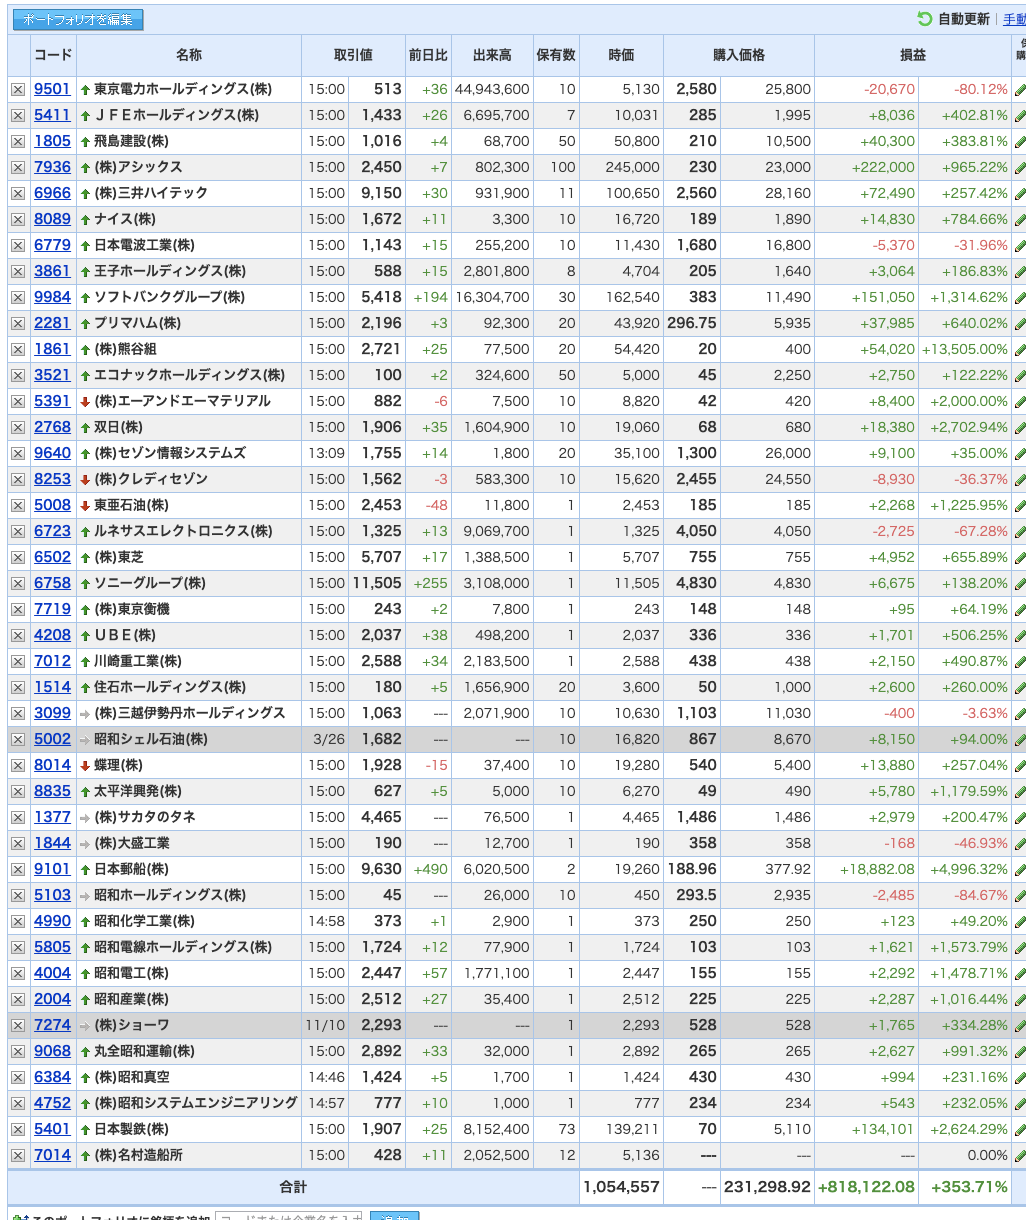
Task: Remove 日本郵船 row with its X icon
Action: (18, 869)
